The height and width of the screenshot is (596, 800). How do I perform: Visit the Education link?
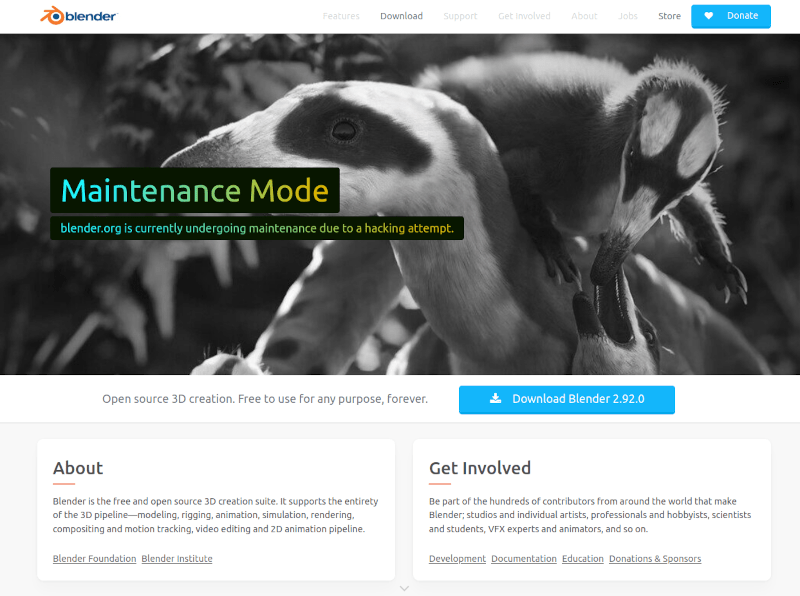583,559
